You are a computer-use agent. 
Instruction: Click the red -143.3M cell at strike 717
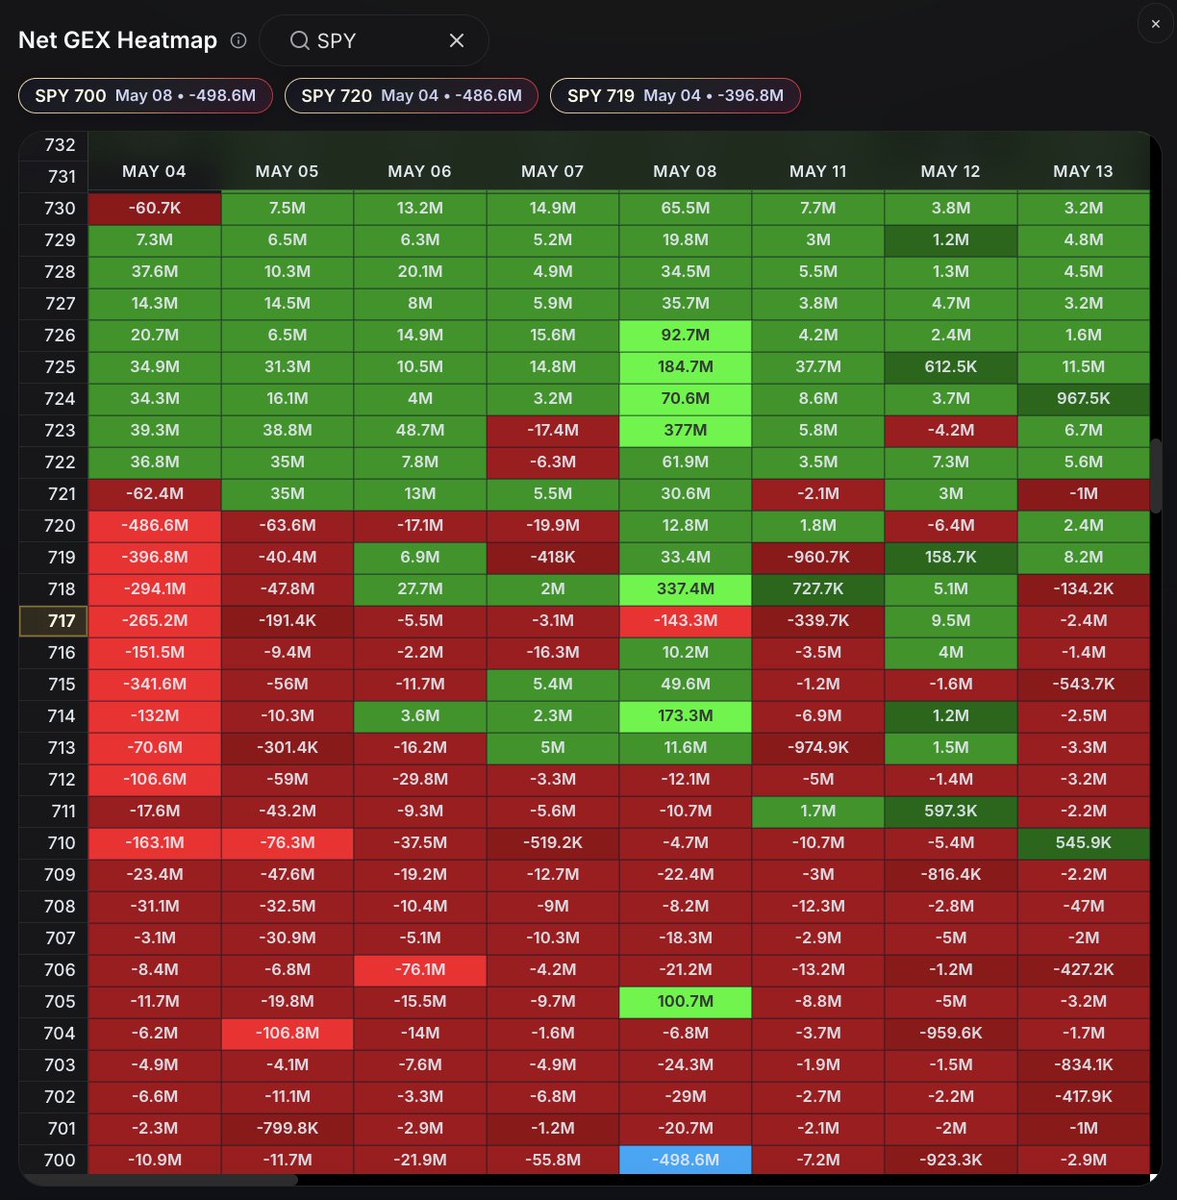click(685, 621)
